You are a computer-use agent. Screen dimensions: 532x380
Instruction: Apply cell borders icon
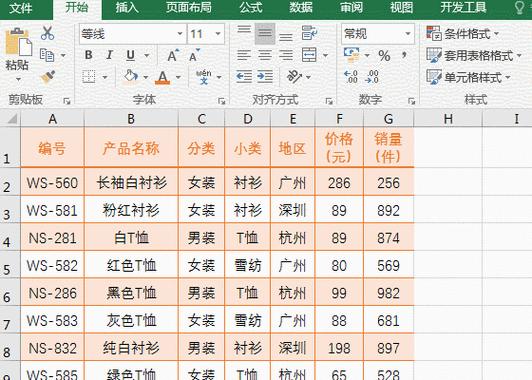89,77
